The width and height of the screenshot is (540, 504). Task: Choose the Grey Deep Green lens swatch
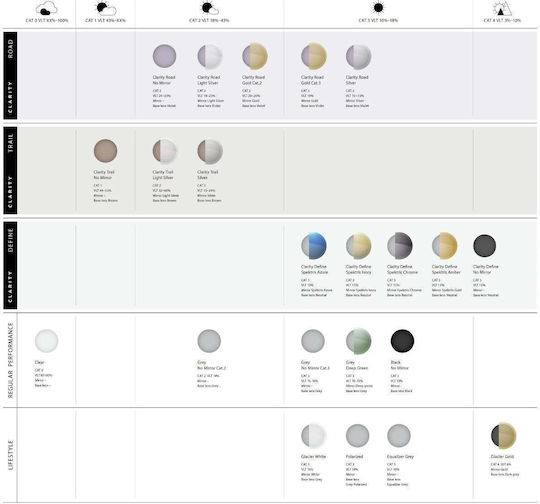[x=359, y=341]
